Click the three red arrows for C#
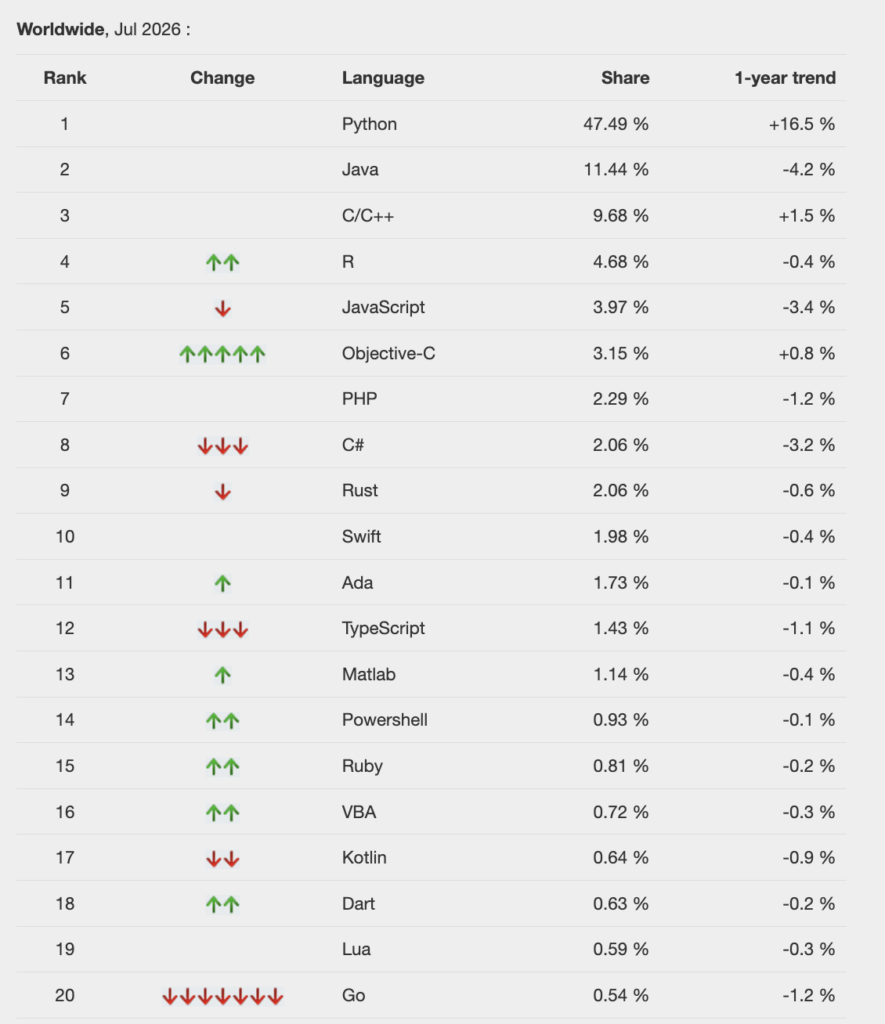 tap(223, 446)
